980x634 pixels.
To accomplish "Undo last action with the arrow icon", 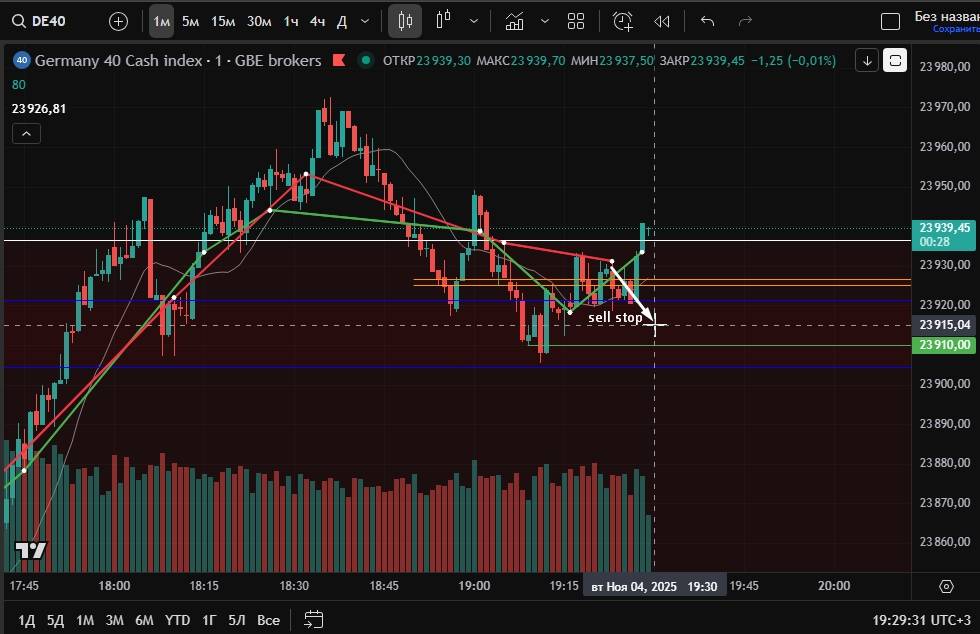I will (708, 21).
